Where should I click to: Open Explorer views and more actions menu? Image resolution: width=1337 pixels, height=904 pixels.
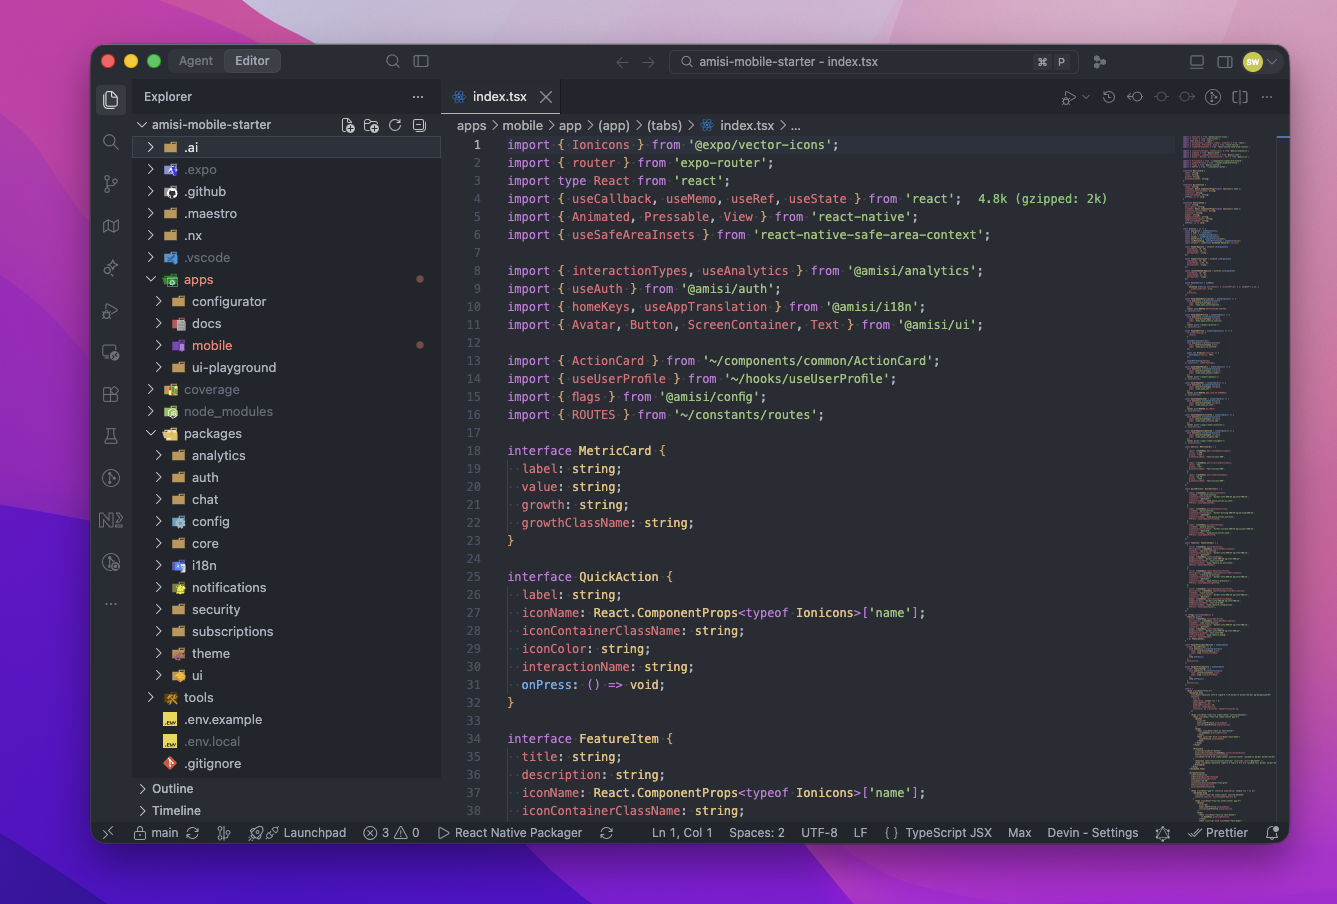[x=418, y=97]
